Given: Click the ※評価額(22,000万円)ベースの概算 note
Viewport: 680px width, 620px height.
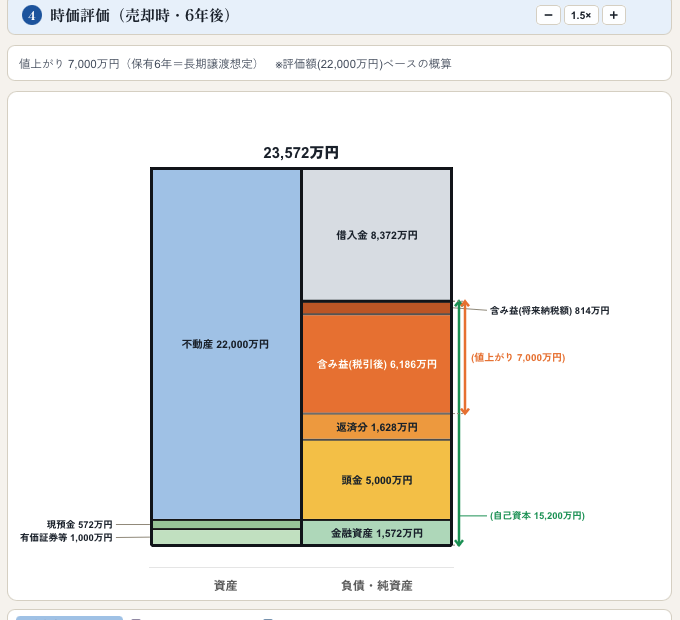Looking at the screenshot, I should 363,64.
